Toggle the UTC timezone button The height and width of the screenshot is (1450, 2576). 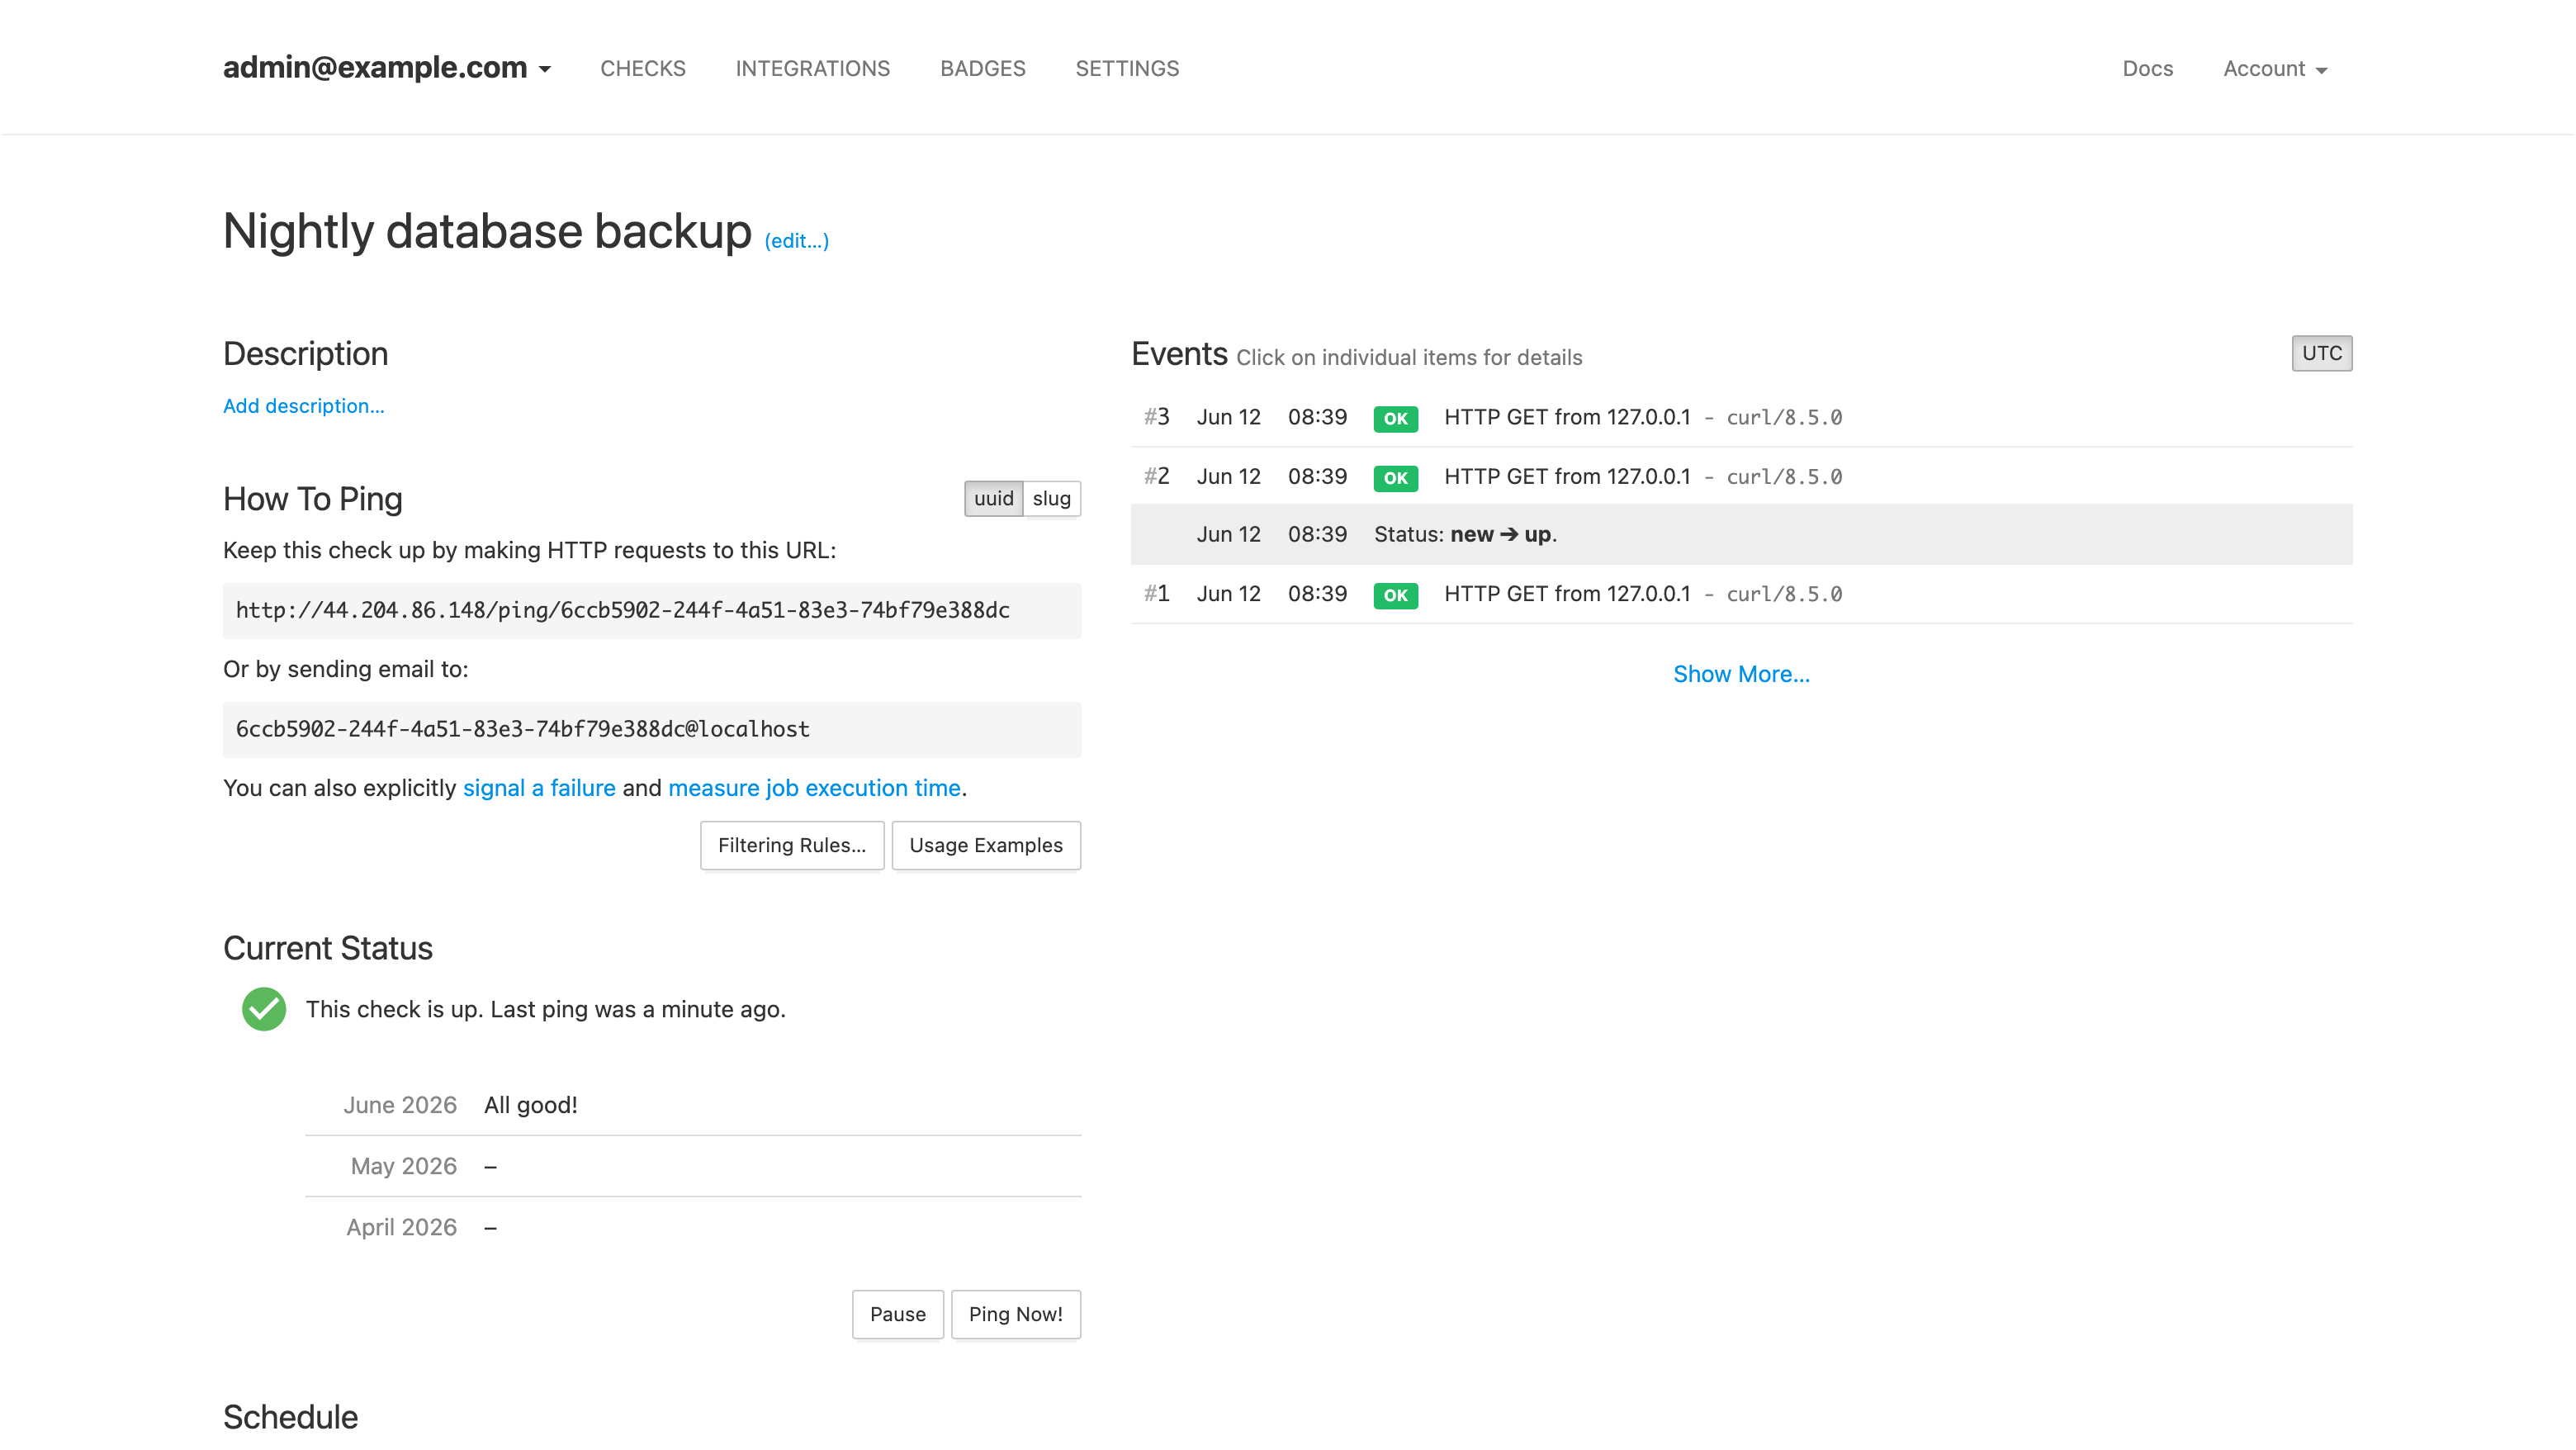point(2321,353)
